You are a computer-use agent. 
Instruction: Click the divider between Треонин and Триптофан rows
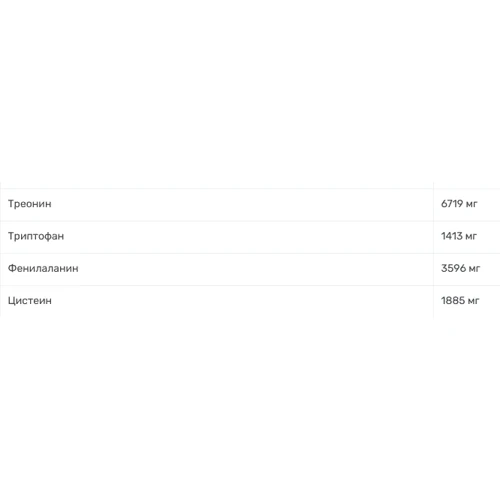click(x=250, y=221)
